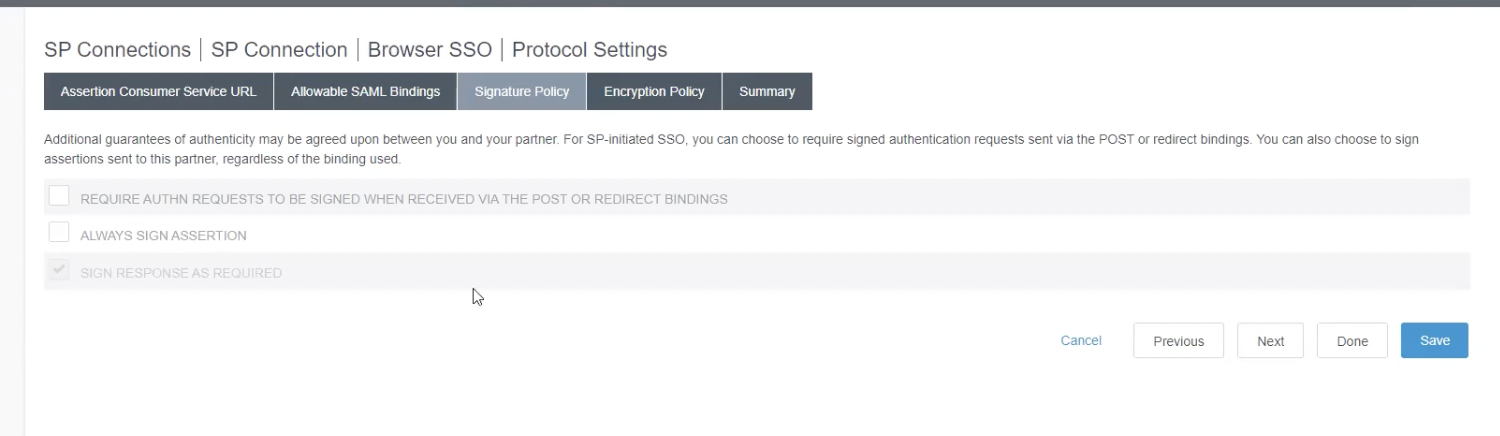Tick the Require AuthN Requests signed checkbox

pos(59,196)
